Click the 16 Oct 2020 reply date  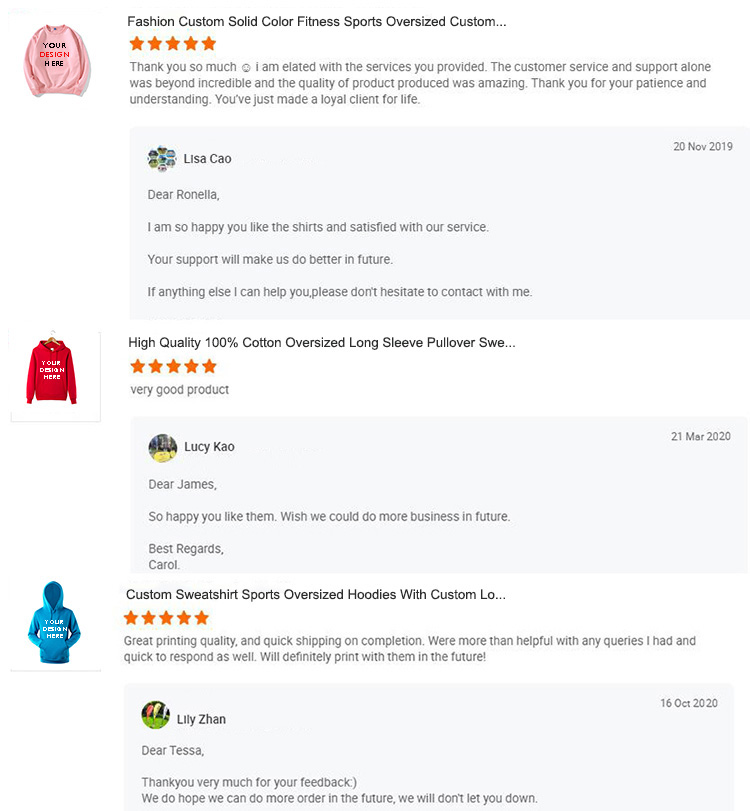click(x=689, y=704)
